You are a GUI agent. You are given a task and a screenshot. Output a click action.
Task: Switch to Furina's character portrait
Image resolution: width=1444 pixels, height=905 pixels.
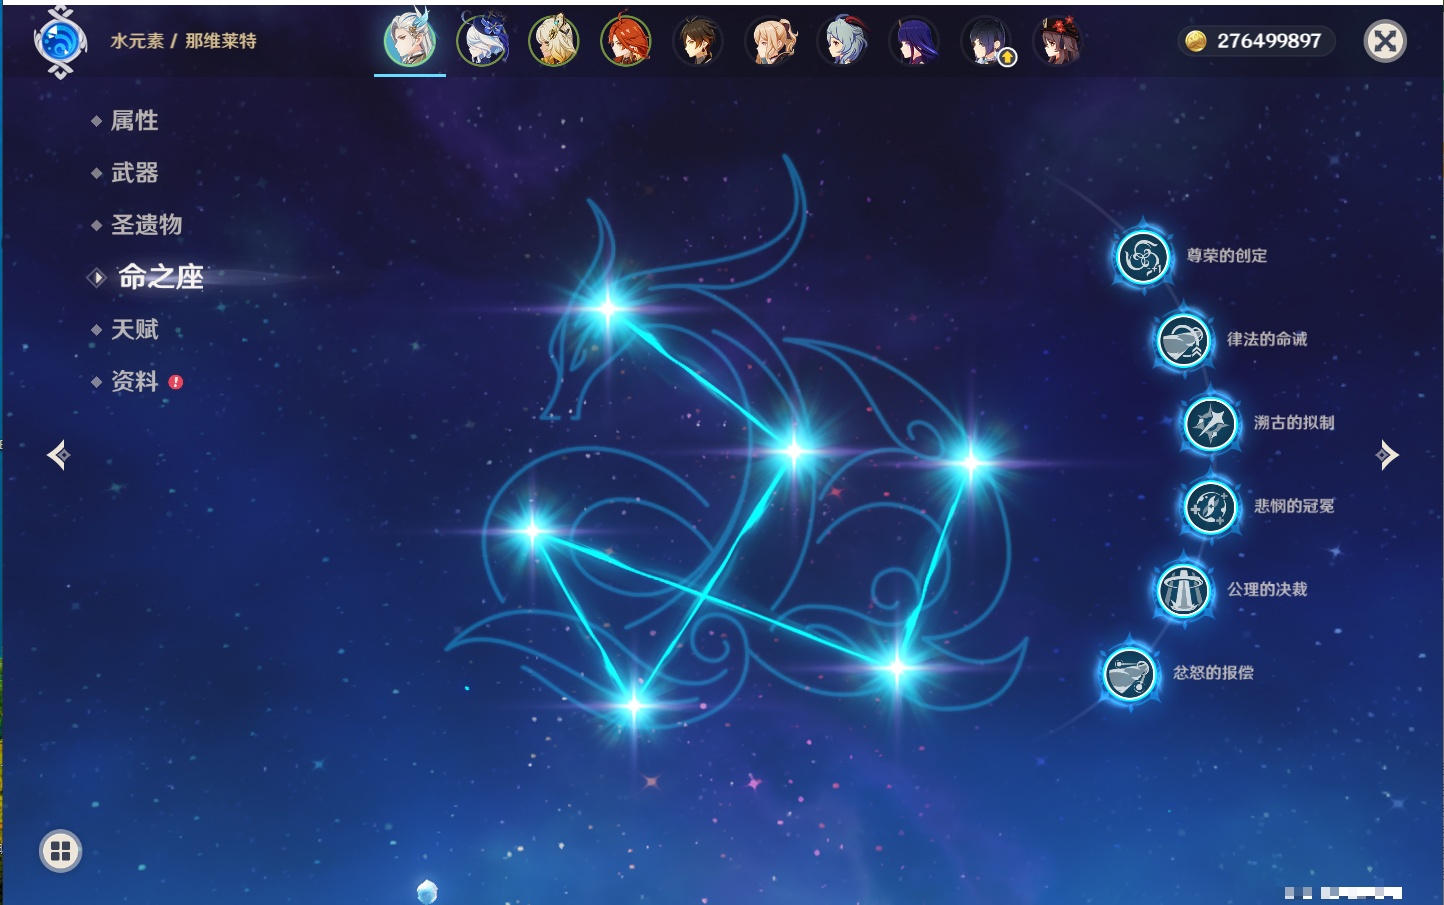482,42
